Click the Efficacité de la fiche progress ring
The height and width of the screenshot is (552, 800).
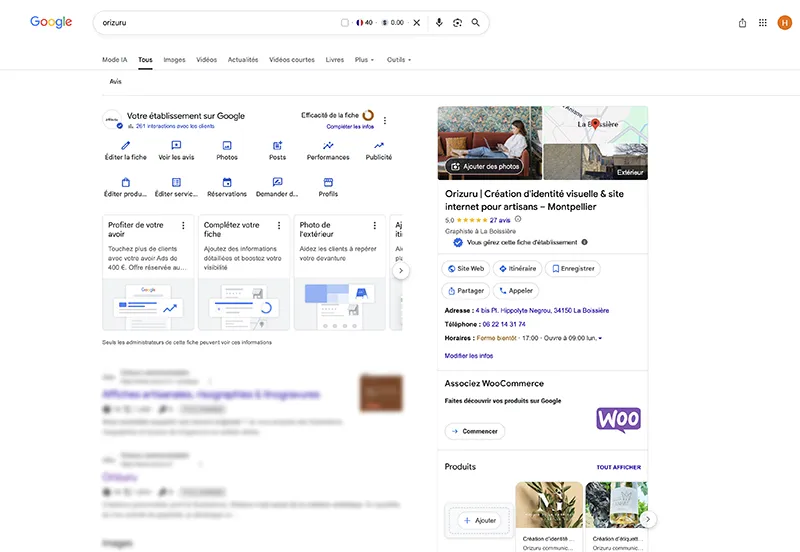tap(368, 115)
